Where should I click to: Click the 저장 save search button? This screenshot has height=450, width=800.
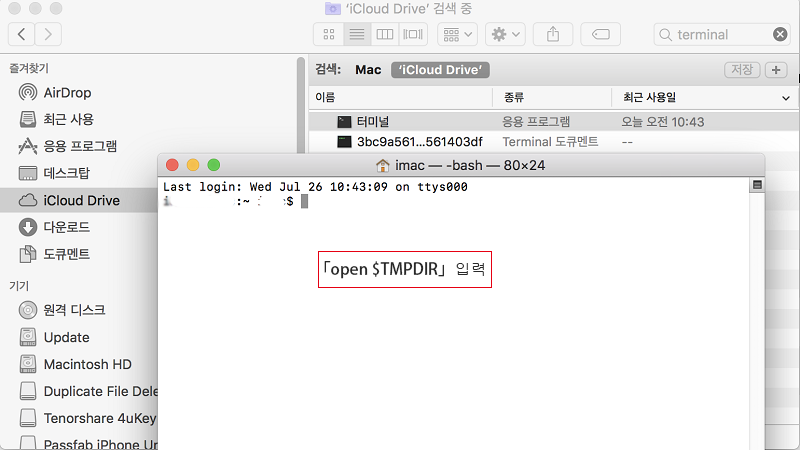click(x=742, y=70)
